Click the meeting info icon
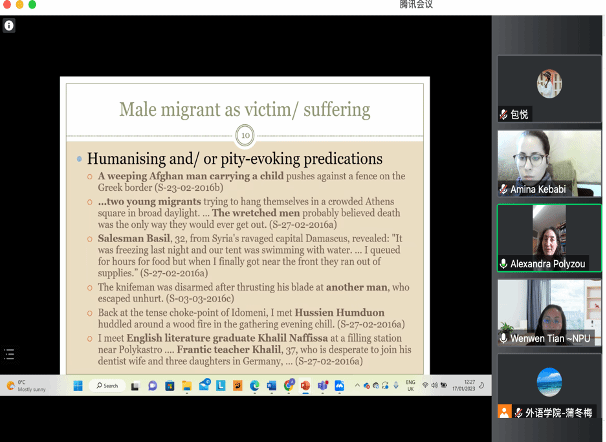Image resolution: width=606 pixels, height=442 pixels. coord(9,26)
